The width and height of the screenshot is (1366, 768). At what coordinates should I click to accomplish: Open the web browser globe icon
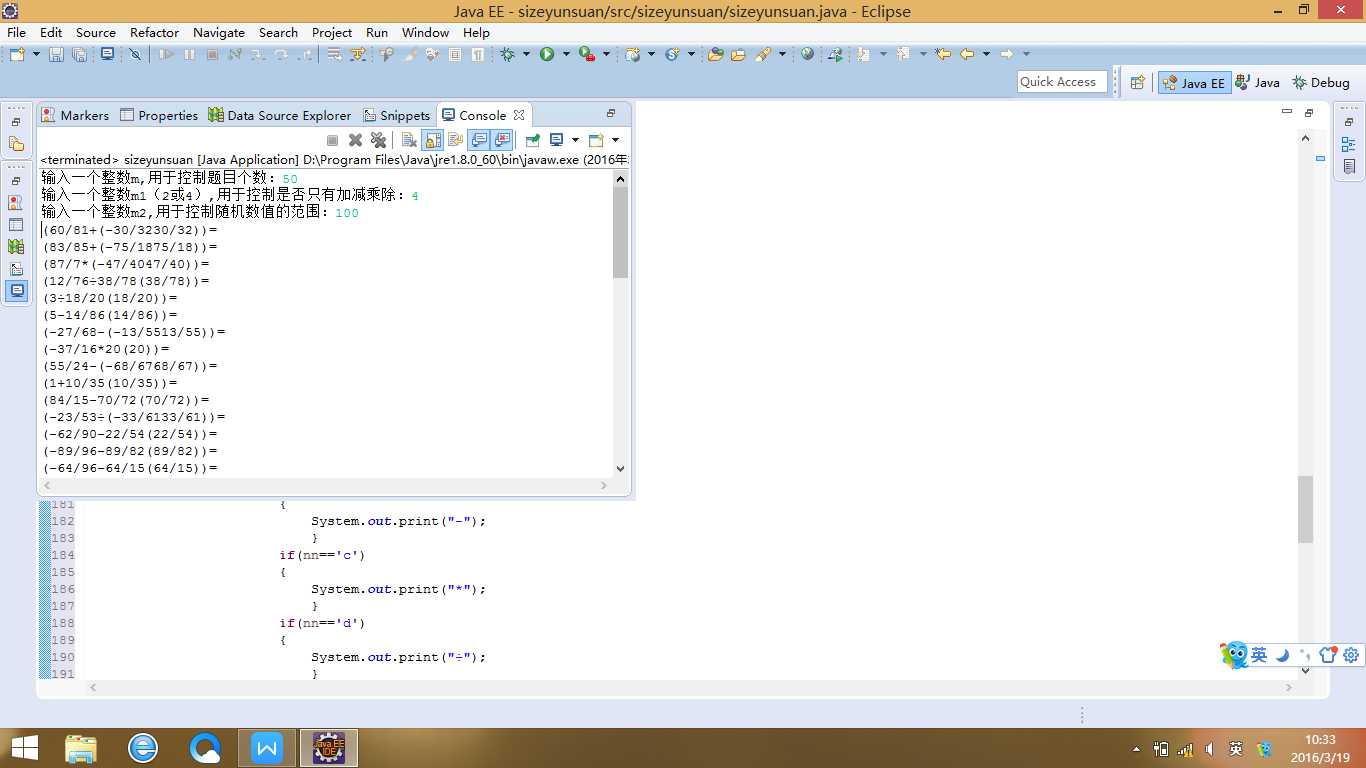(x=807, y=54)
